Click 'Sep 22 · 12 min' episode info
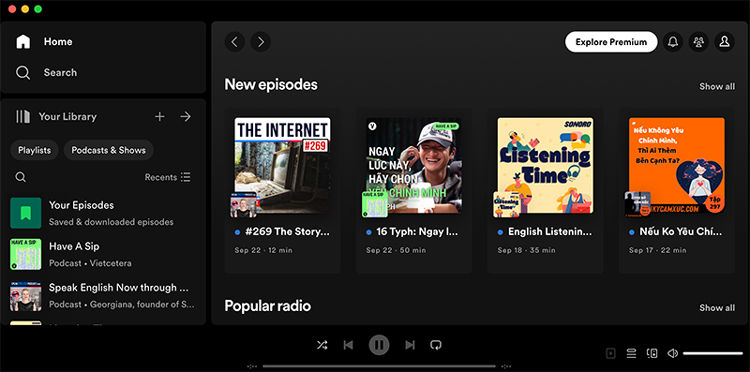This screenshot has width=750, height=372. pos(264,250)
